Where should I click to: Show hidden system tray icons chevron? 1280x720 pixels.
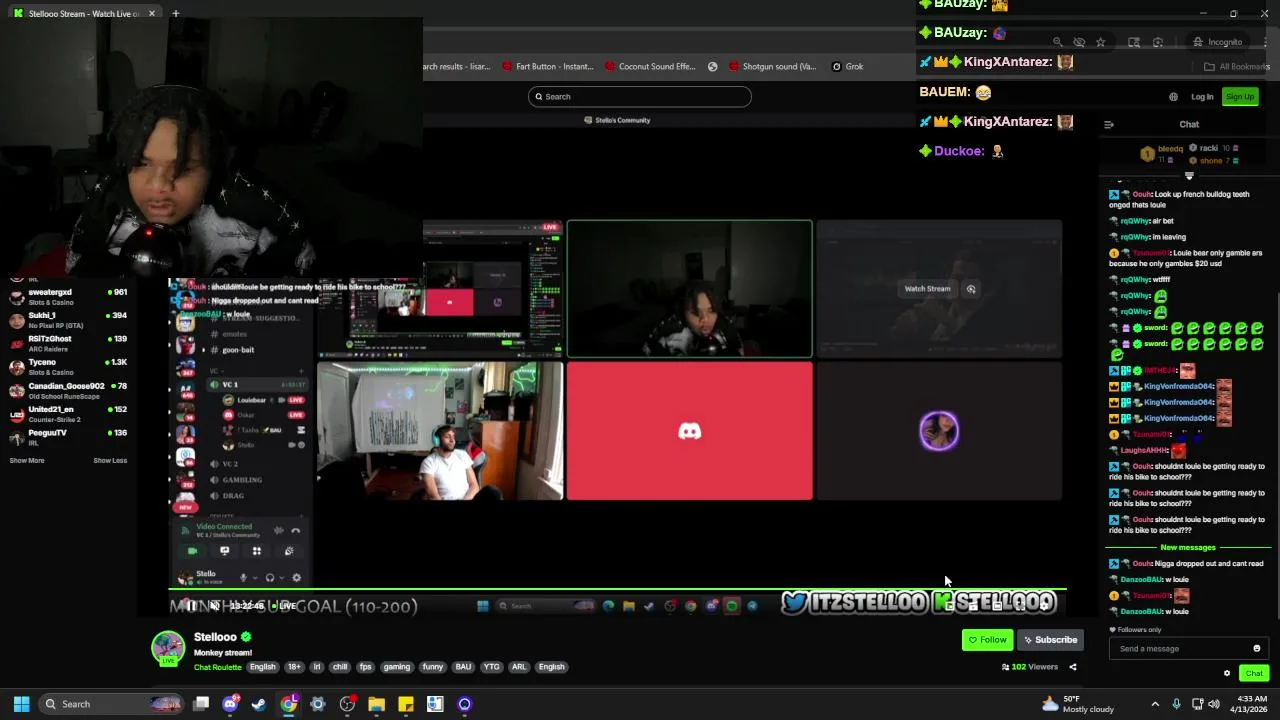(x=1155, y=704)
